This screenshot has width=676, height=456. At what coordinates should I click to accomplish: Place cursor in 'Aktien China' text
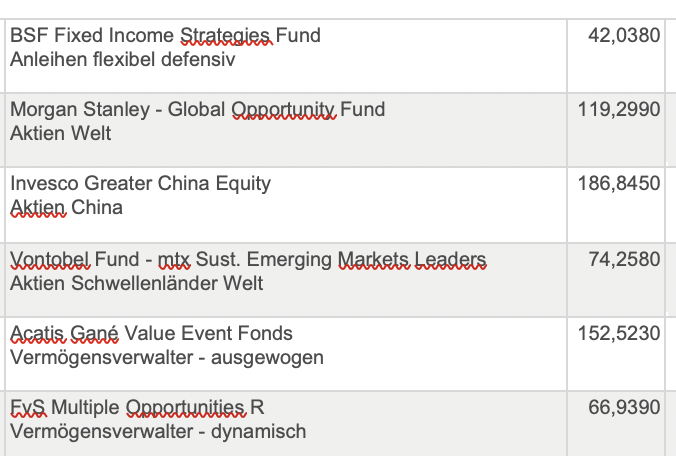(66, 208)
